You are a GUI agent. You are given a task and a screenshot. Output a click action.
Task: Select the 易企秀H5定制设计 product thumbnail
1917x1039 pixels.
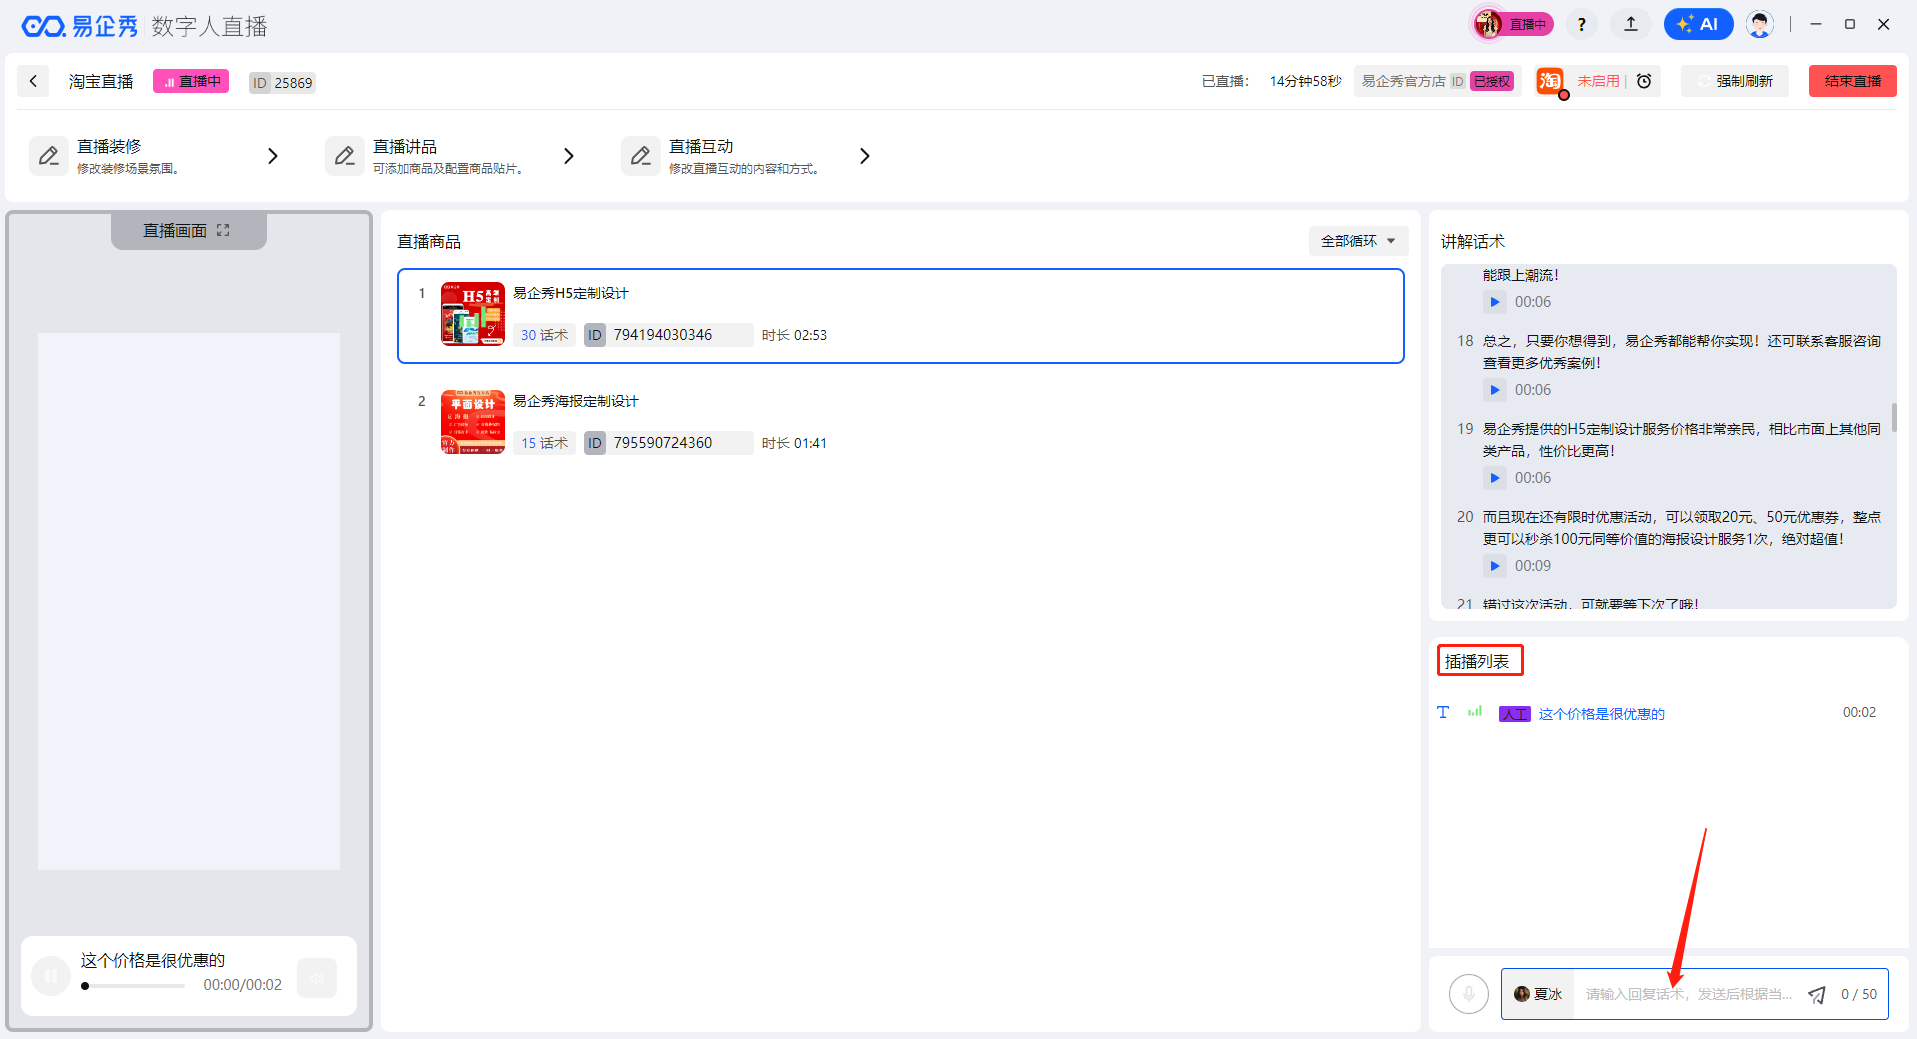click(x=472, y=314)
